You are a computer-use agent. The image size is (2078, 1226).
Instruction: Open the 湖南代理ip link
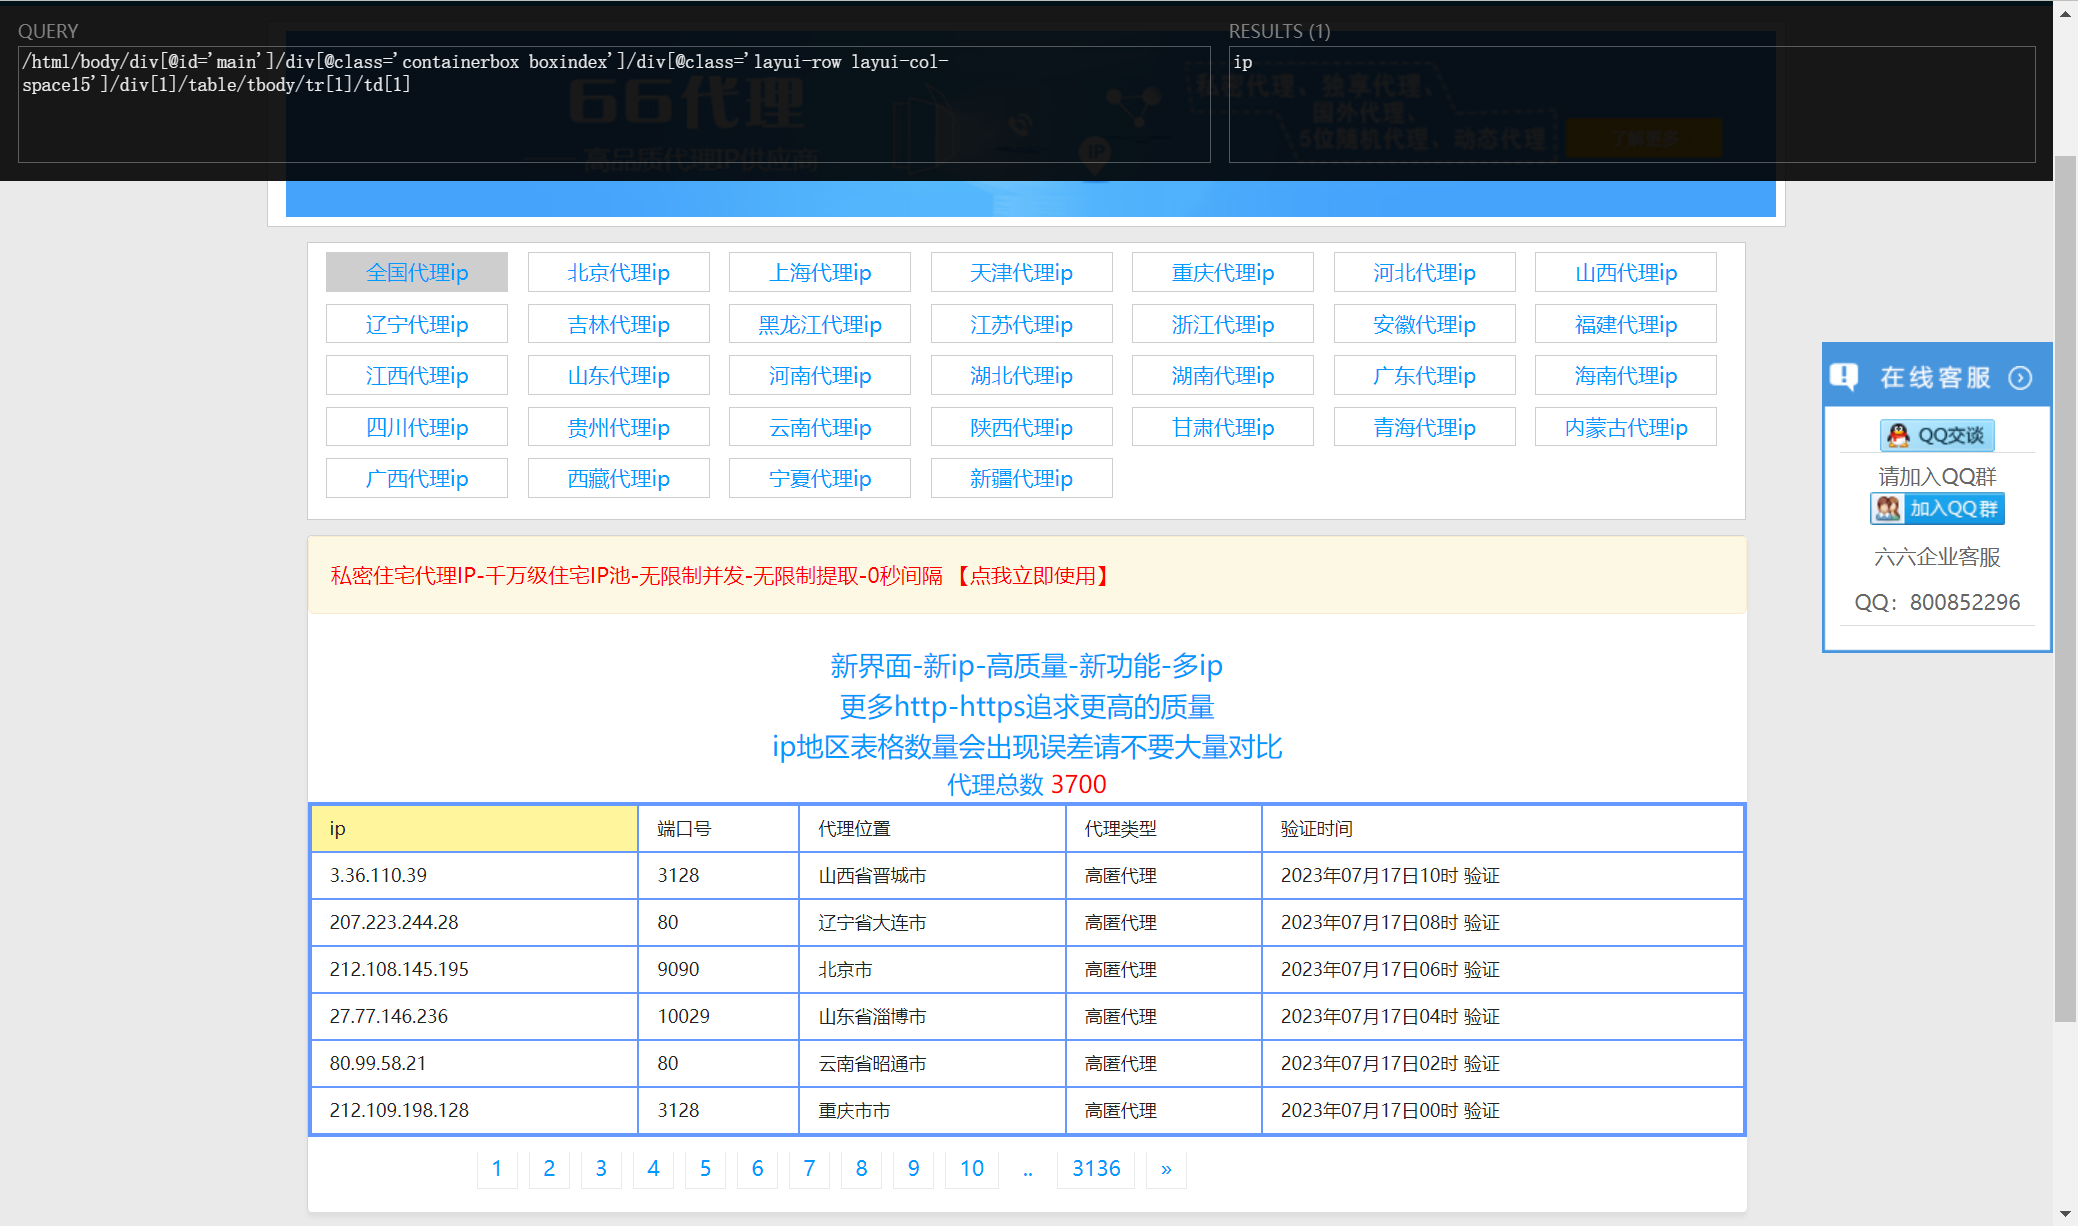[1223, 375]
